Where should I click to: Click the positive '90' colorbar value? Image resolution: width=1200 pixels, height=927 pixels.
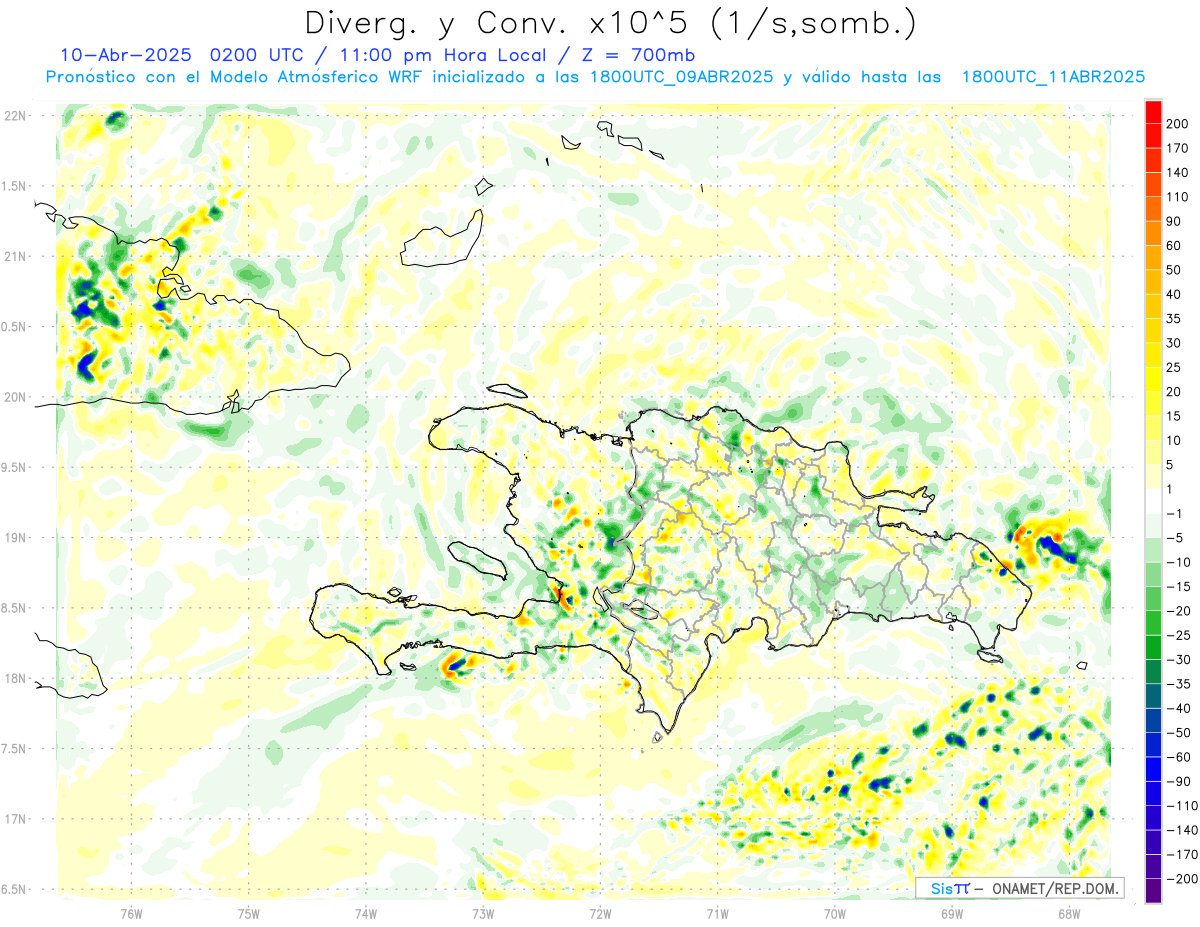pos(1174,221)
